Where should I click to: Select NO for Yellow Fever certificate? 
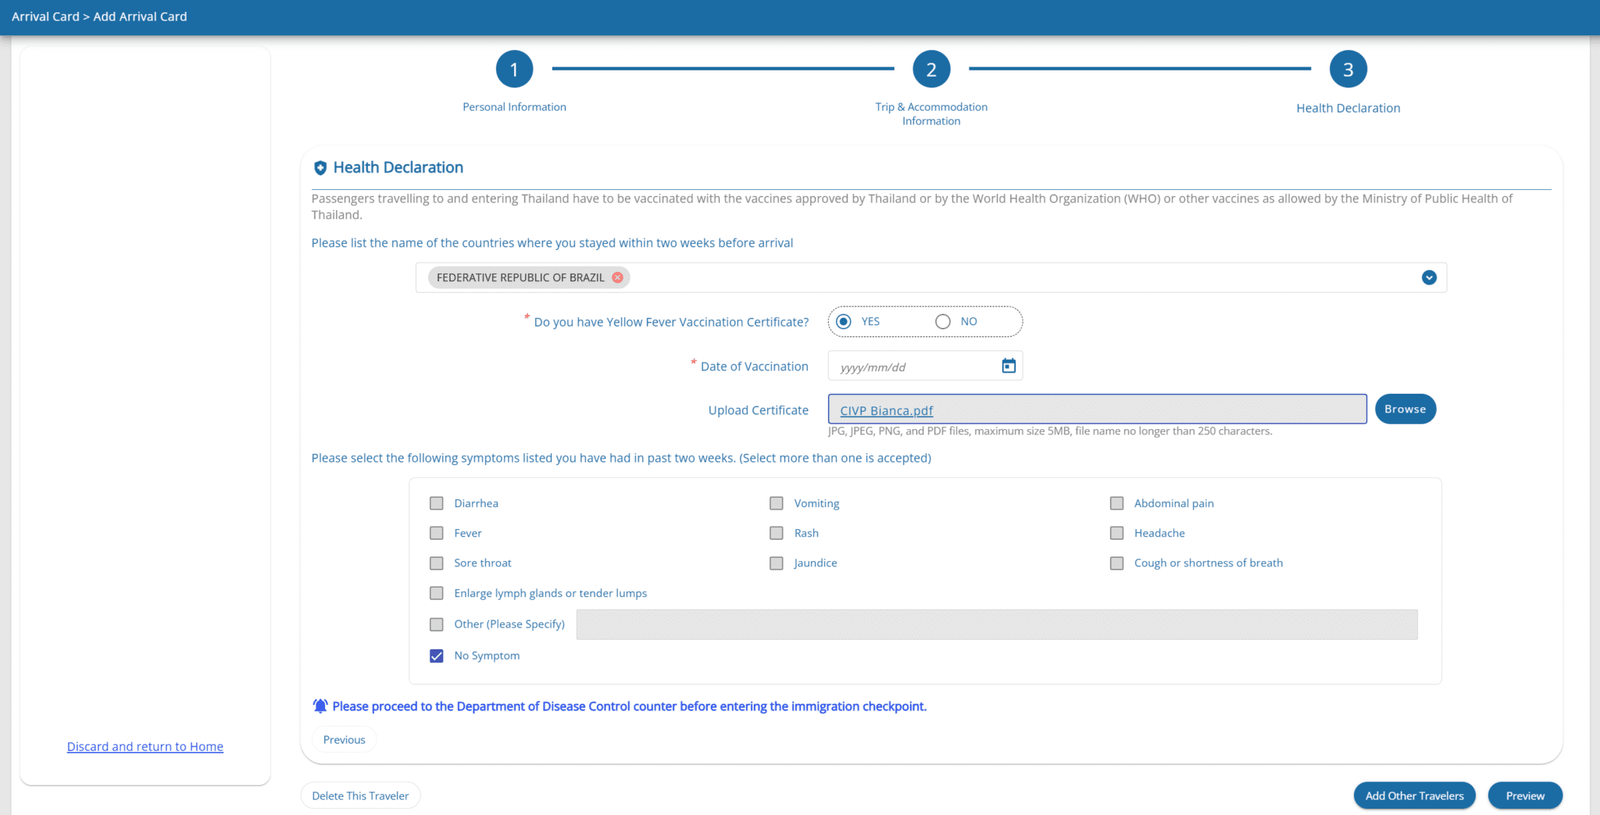click(x=943, y=322)
